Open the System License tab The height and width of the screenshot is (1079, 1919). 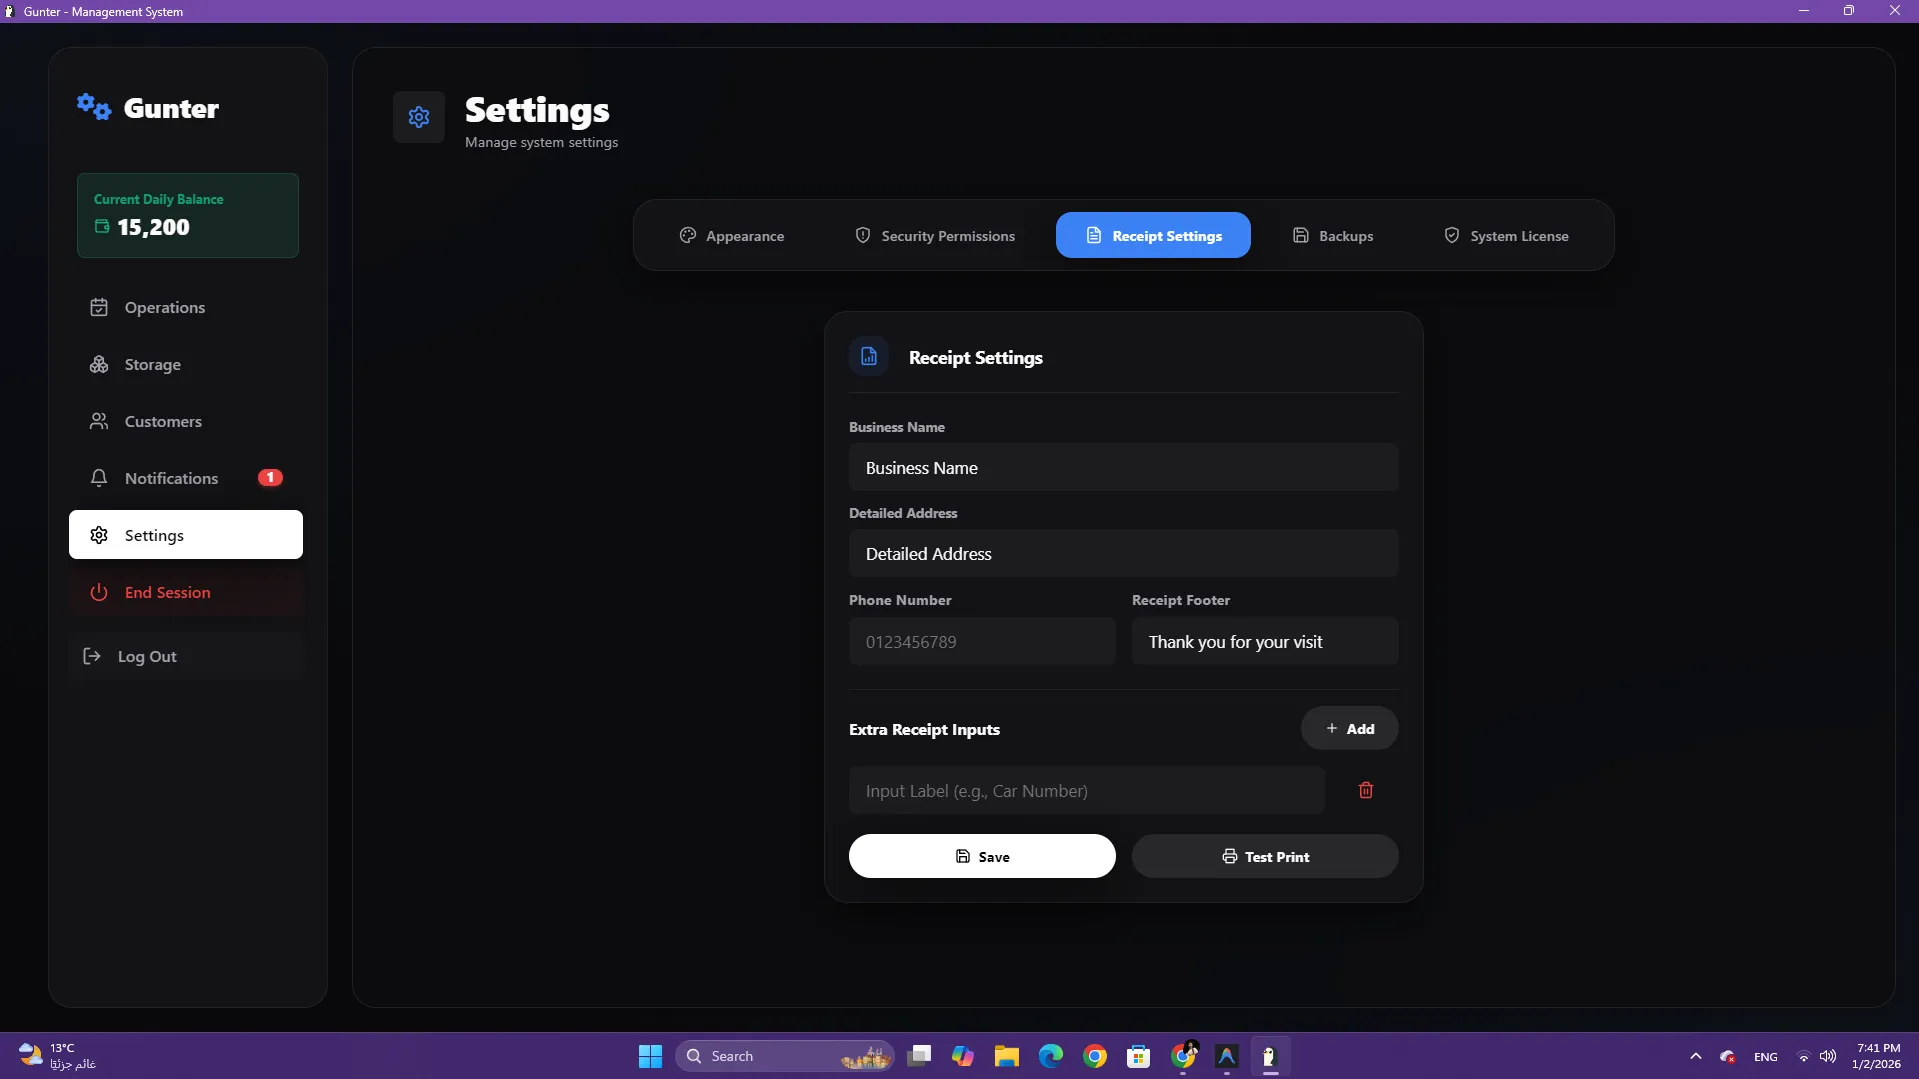point(1506,236)
